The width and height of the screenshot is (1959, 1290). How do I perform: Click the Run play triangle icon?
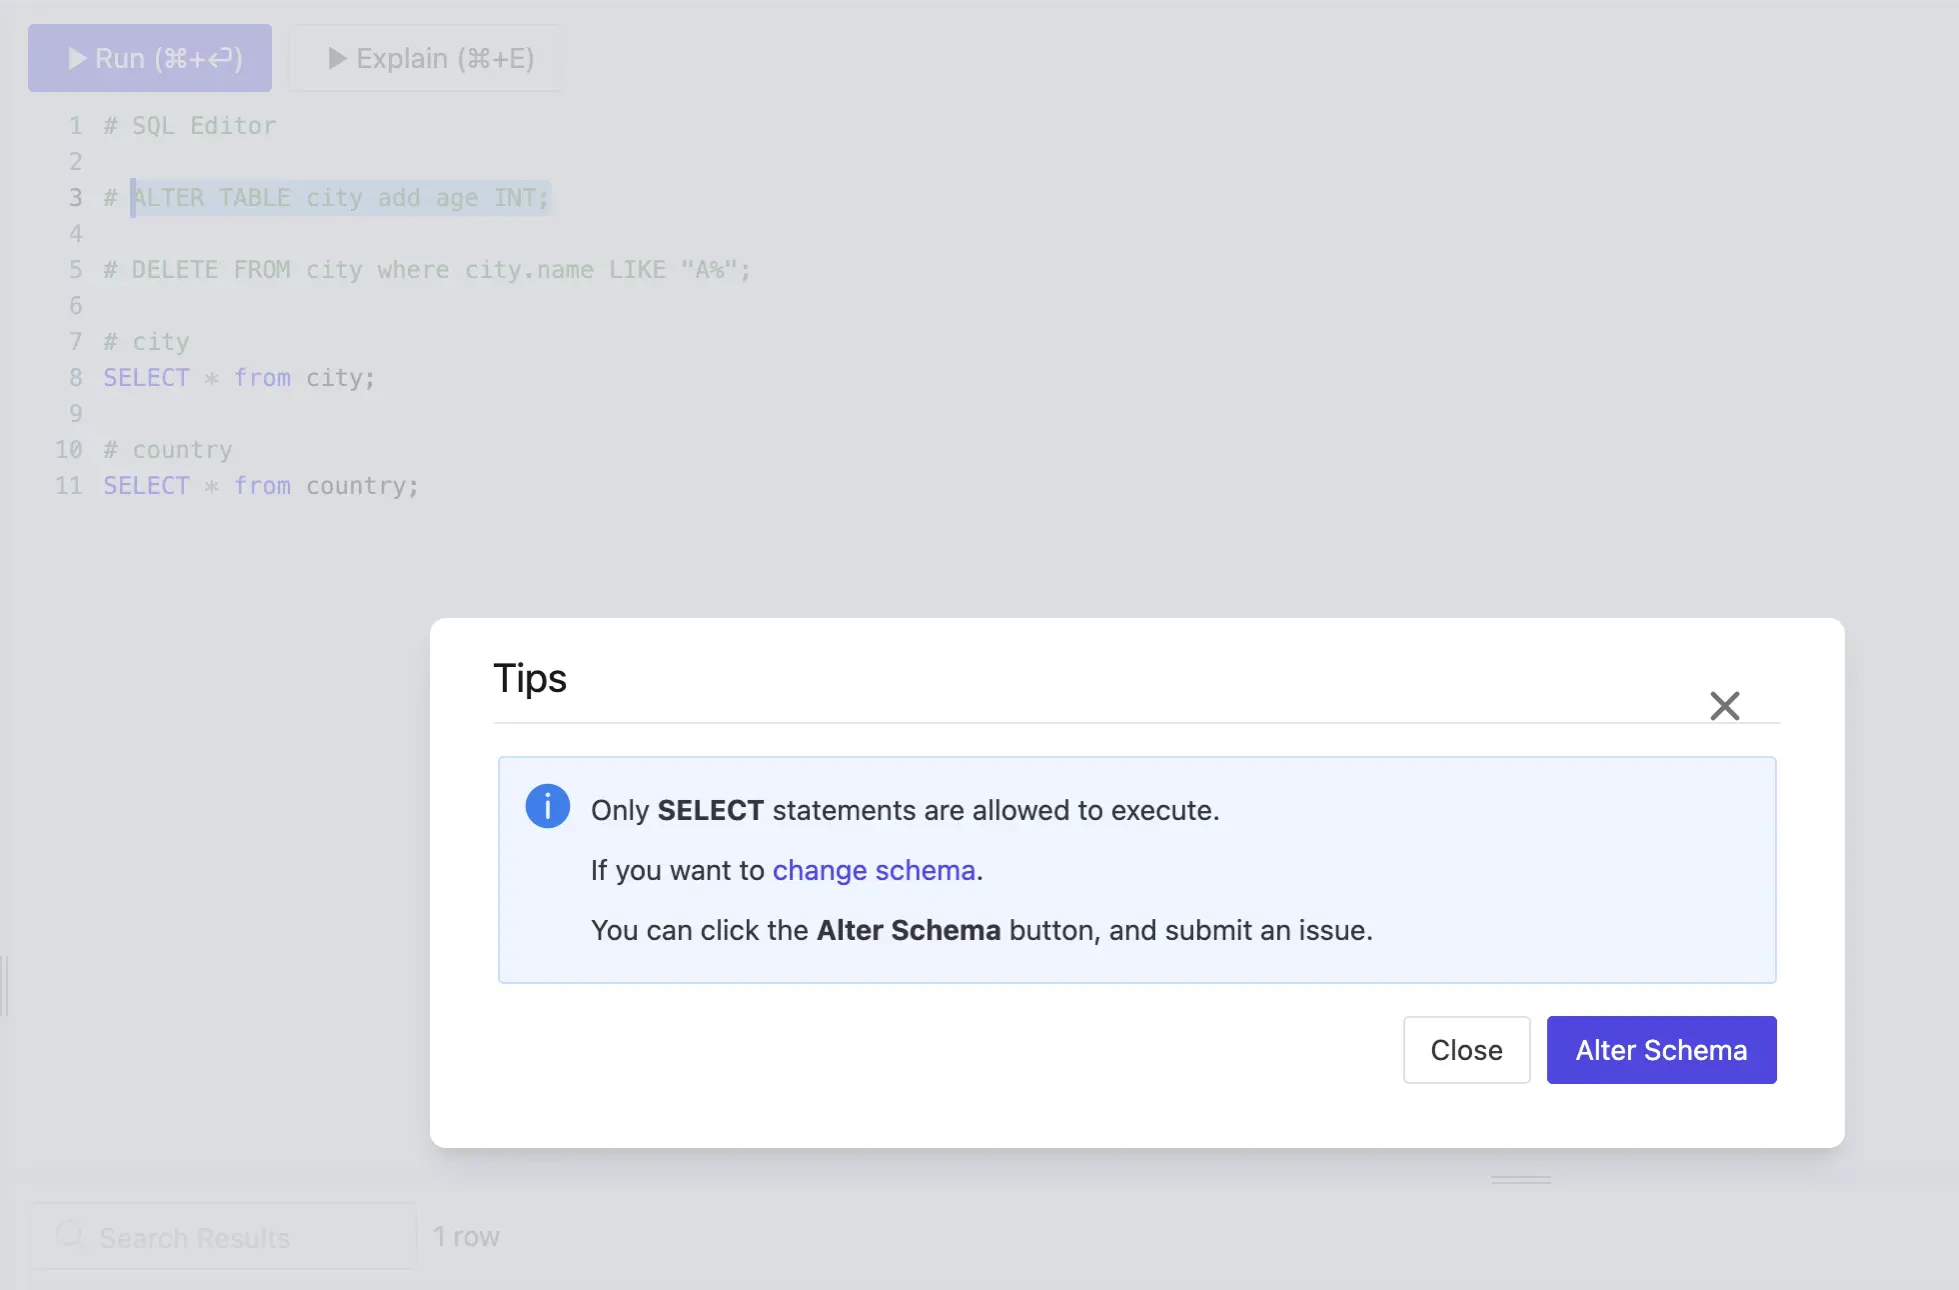tap(77, 58)
